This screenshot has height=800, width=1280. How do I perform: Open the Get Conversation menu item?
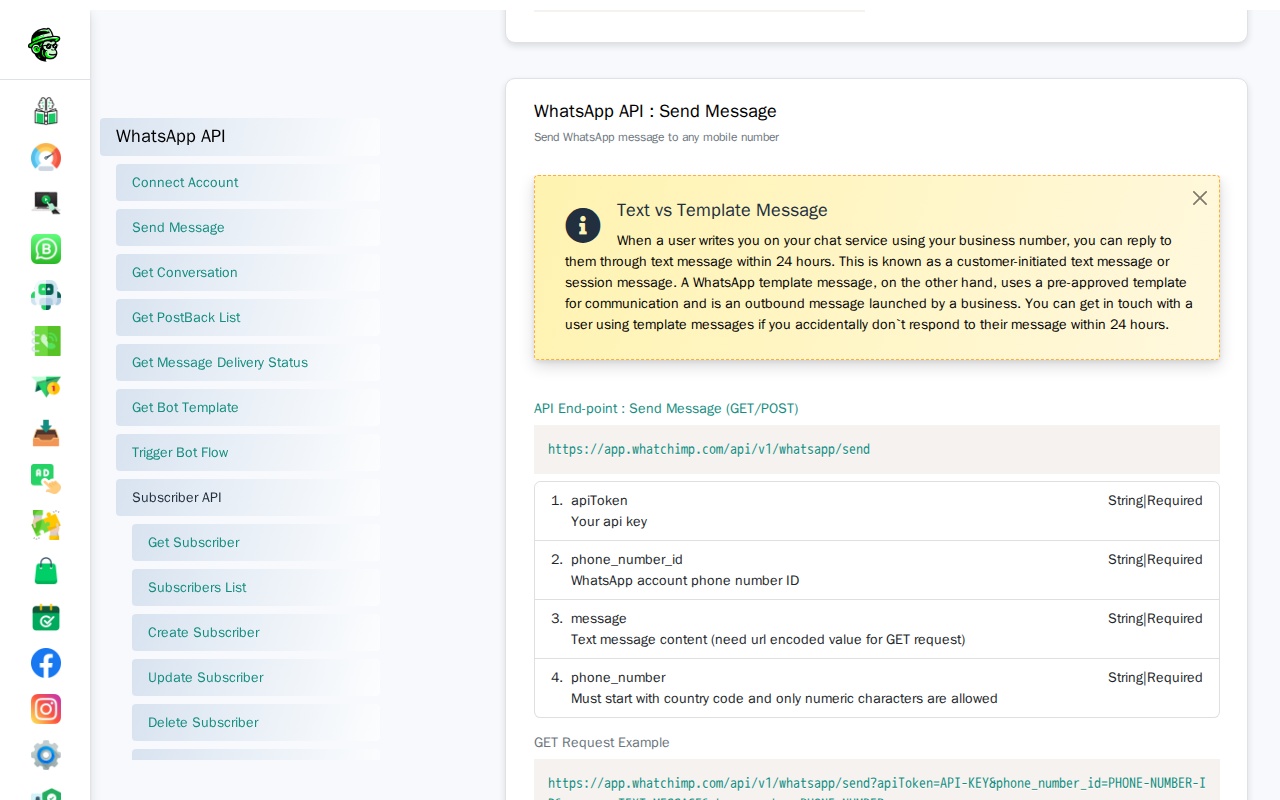tap(248, 273)
